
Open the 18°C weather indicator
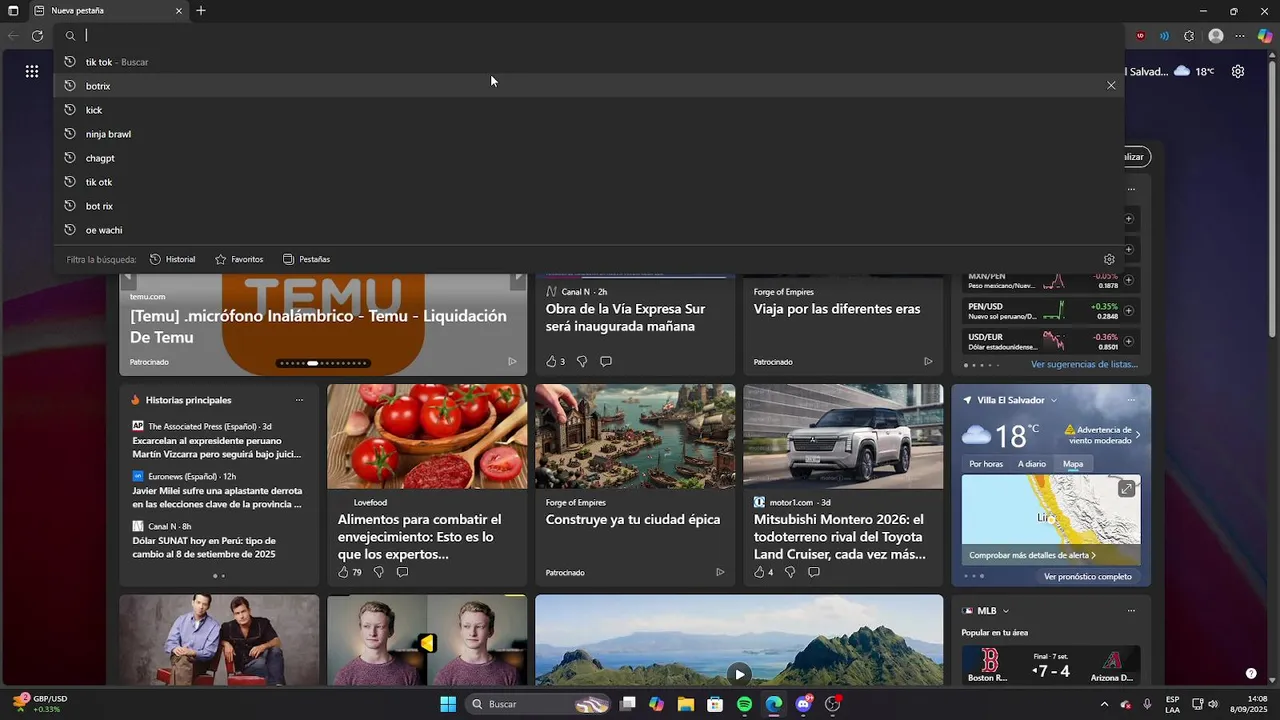point(1194,71)
